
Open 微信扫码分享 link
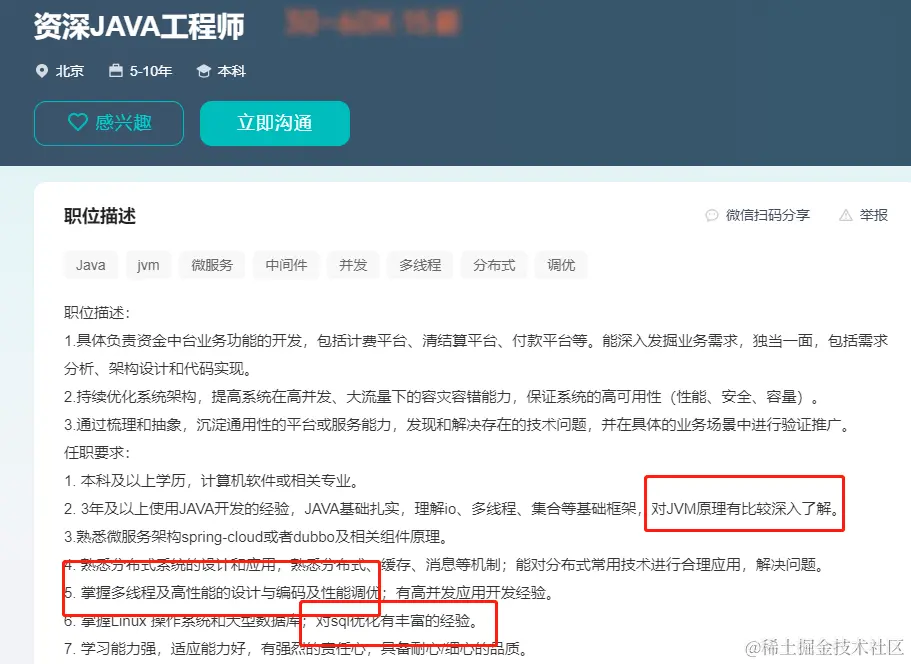(767, 216)
